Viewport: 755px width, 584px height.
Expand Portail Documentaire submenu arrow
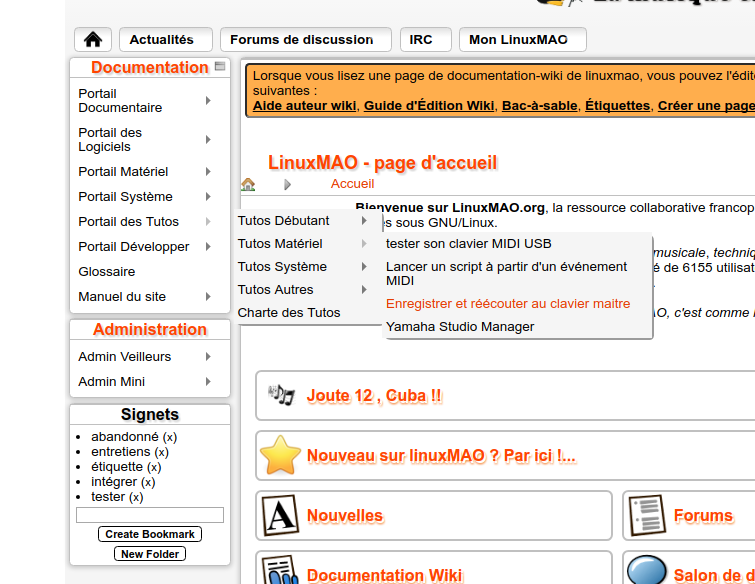208,100
